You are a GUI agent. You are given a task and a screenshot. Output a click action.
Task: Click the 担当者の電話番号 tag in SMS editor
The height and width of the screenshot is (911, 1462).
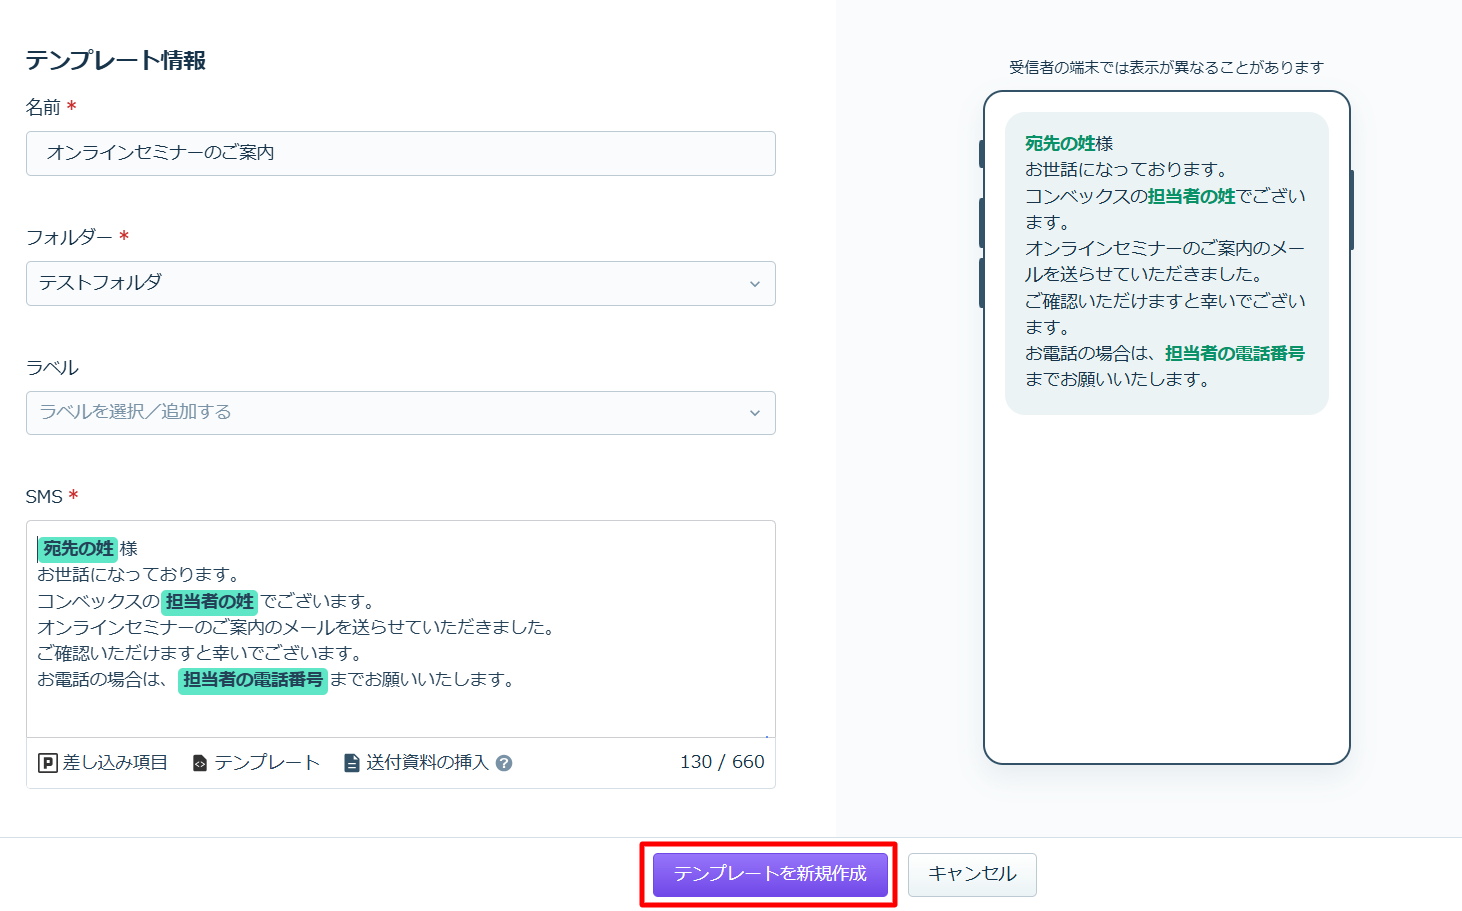pos(253,680)
